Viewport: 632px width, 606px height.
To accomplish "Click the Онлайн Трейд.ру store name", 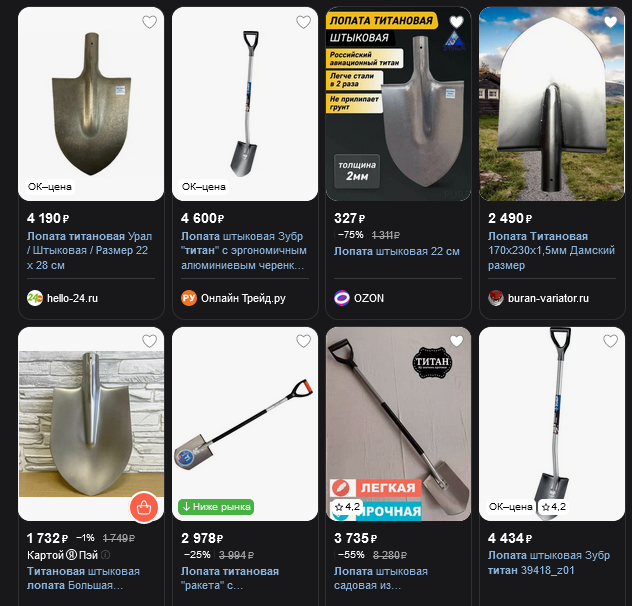I will (243, 298).
